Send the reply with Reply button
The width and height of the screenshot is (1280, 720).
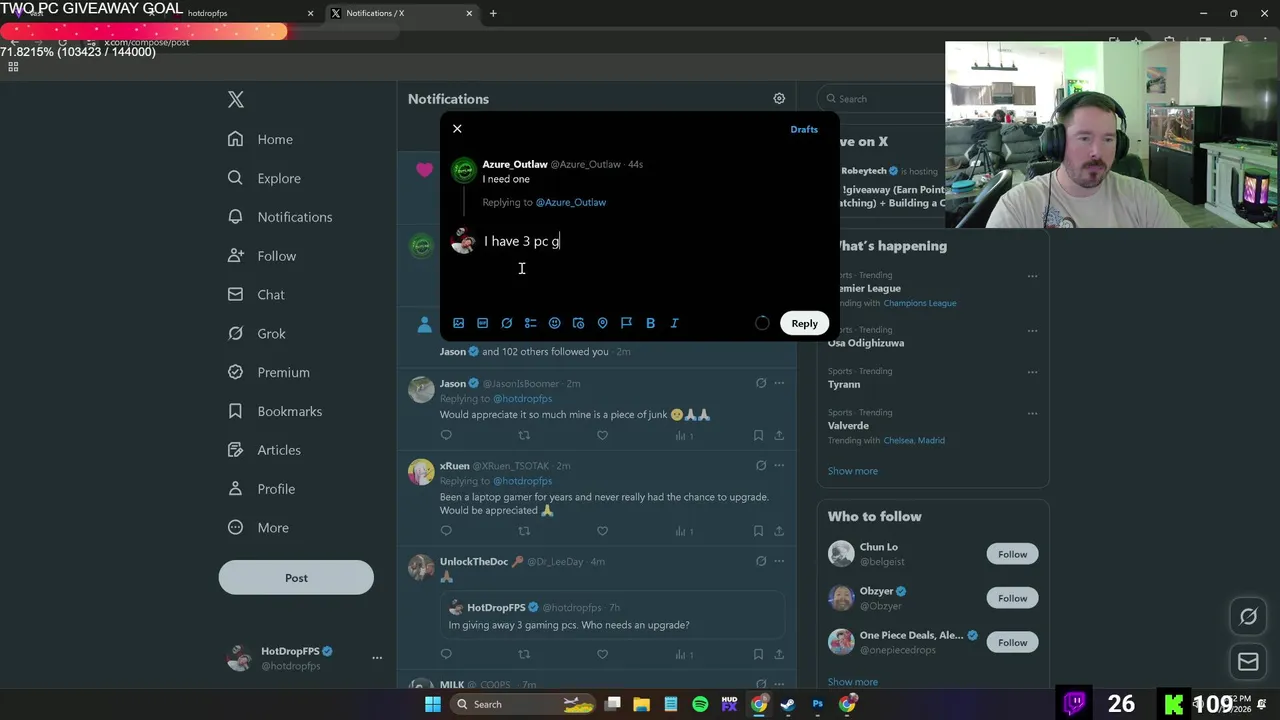click(804, 323)
